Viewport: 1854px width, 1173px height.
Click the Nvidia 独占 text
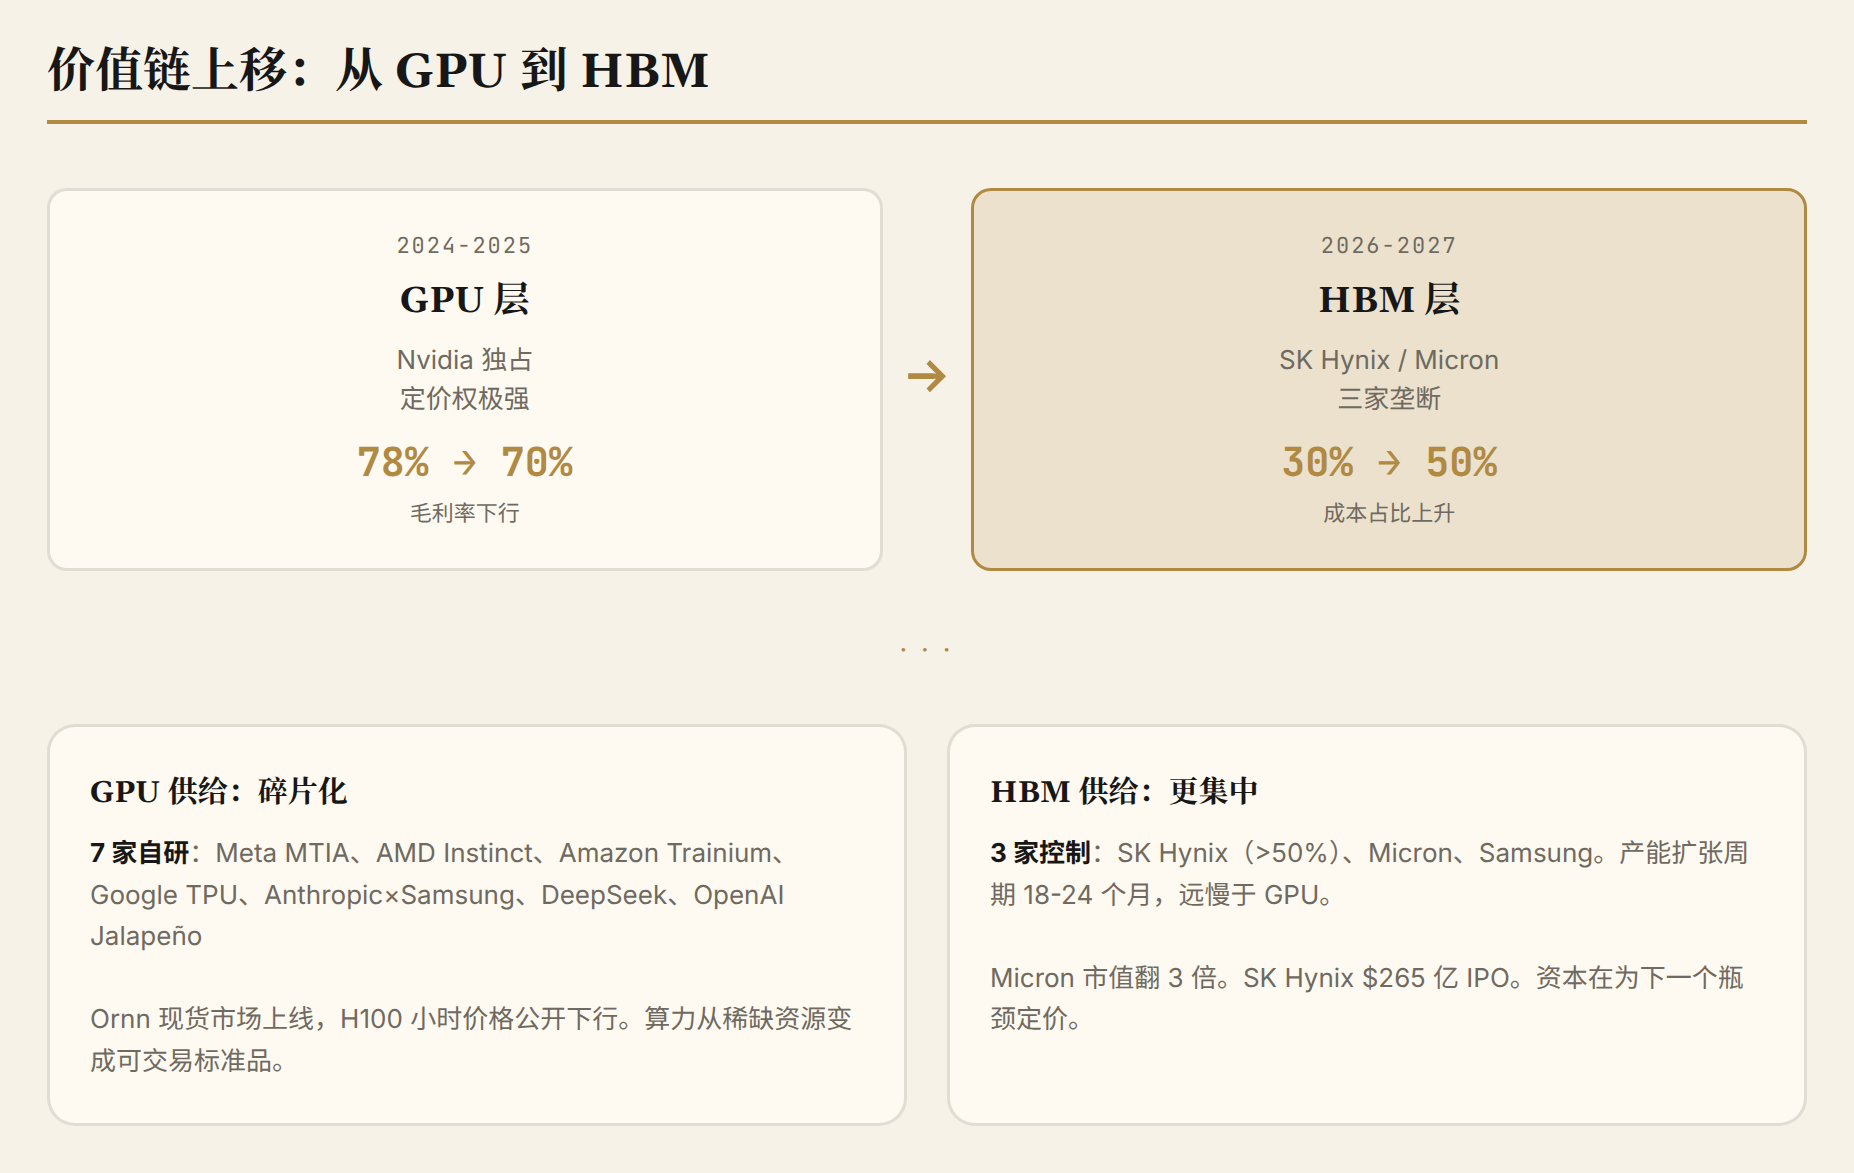point(464,359)
